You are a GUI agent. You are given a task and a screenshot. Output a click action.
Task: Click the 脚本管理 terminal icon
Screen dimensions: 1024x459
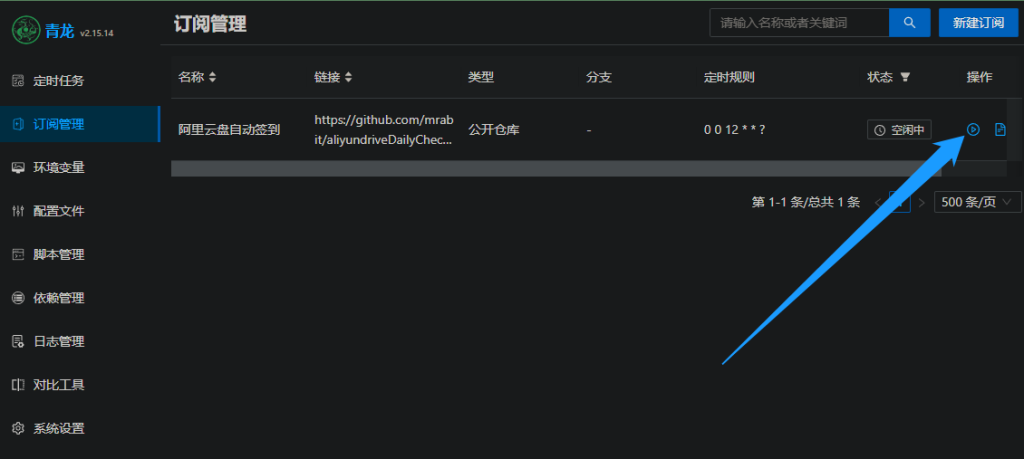click(18, 255)
